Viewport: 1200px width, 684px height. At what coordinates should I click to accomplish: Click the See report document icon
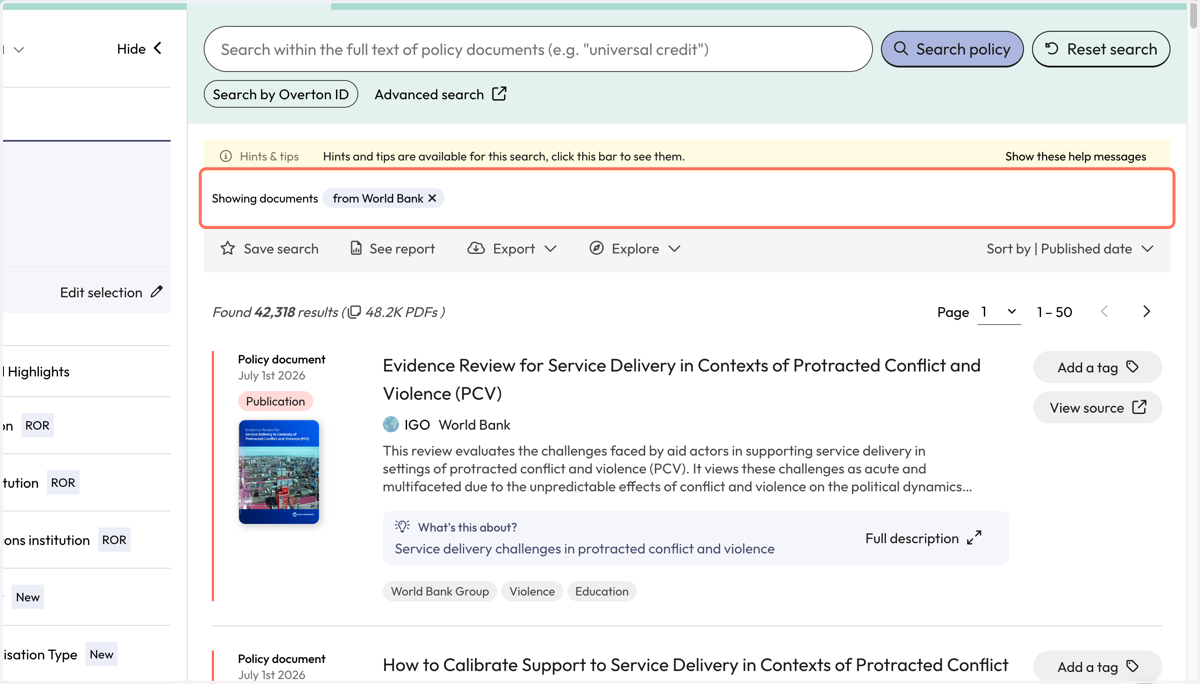tap(356, 248)
